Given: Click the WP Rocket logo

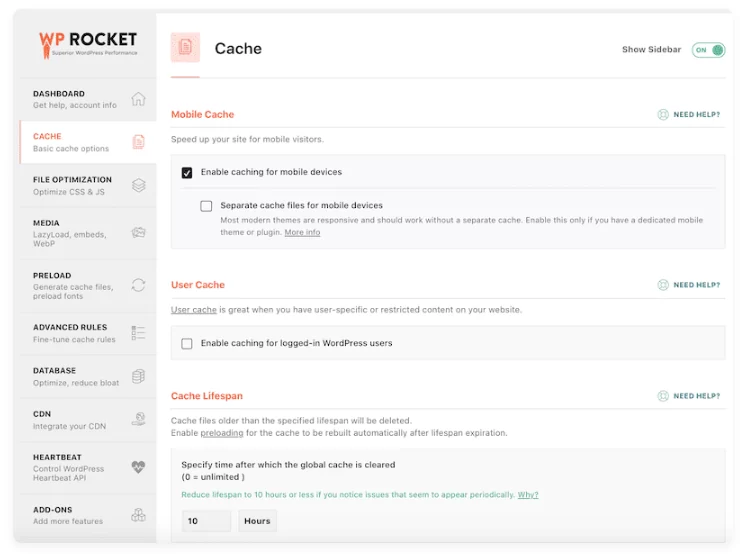Looking at the screenshot, I should click(x=88, y=44).
